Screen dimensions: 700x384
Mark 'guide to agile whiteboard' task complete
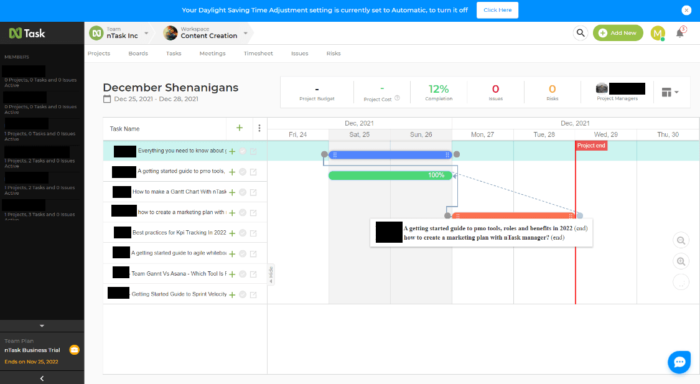[242, 254]
